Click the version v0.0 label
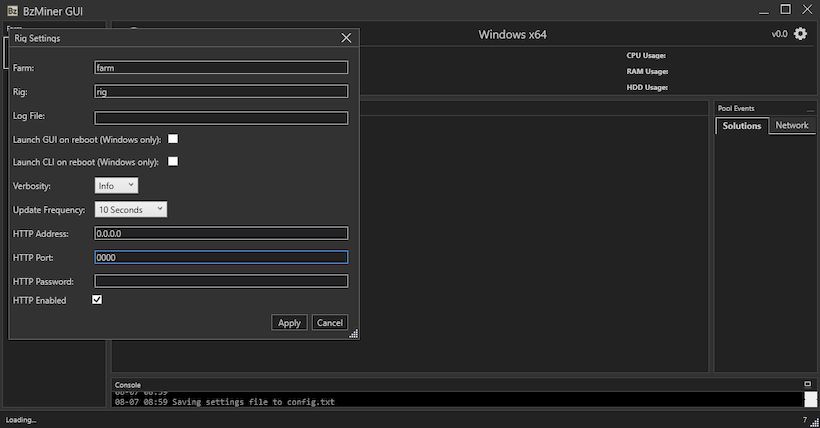The height and width of the screenshot is (428, 820). click(x=779, y=34)
